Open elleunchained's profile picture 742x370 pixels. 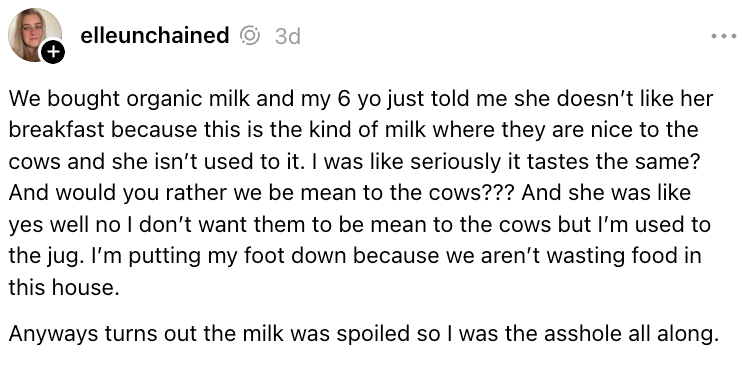35,35
